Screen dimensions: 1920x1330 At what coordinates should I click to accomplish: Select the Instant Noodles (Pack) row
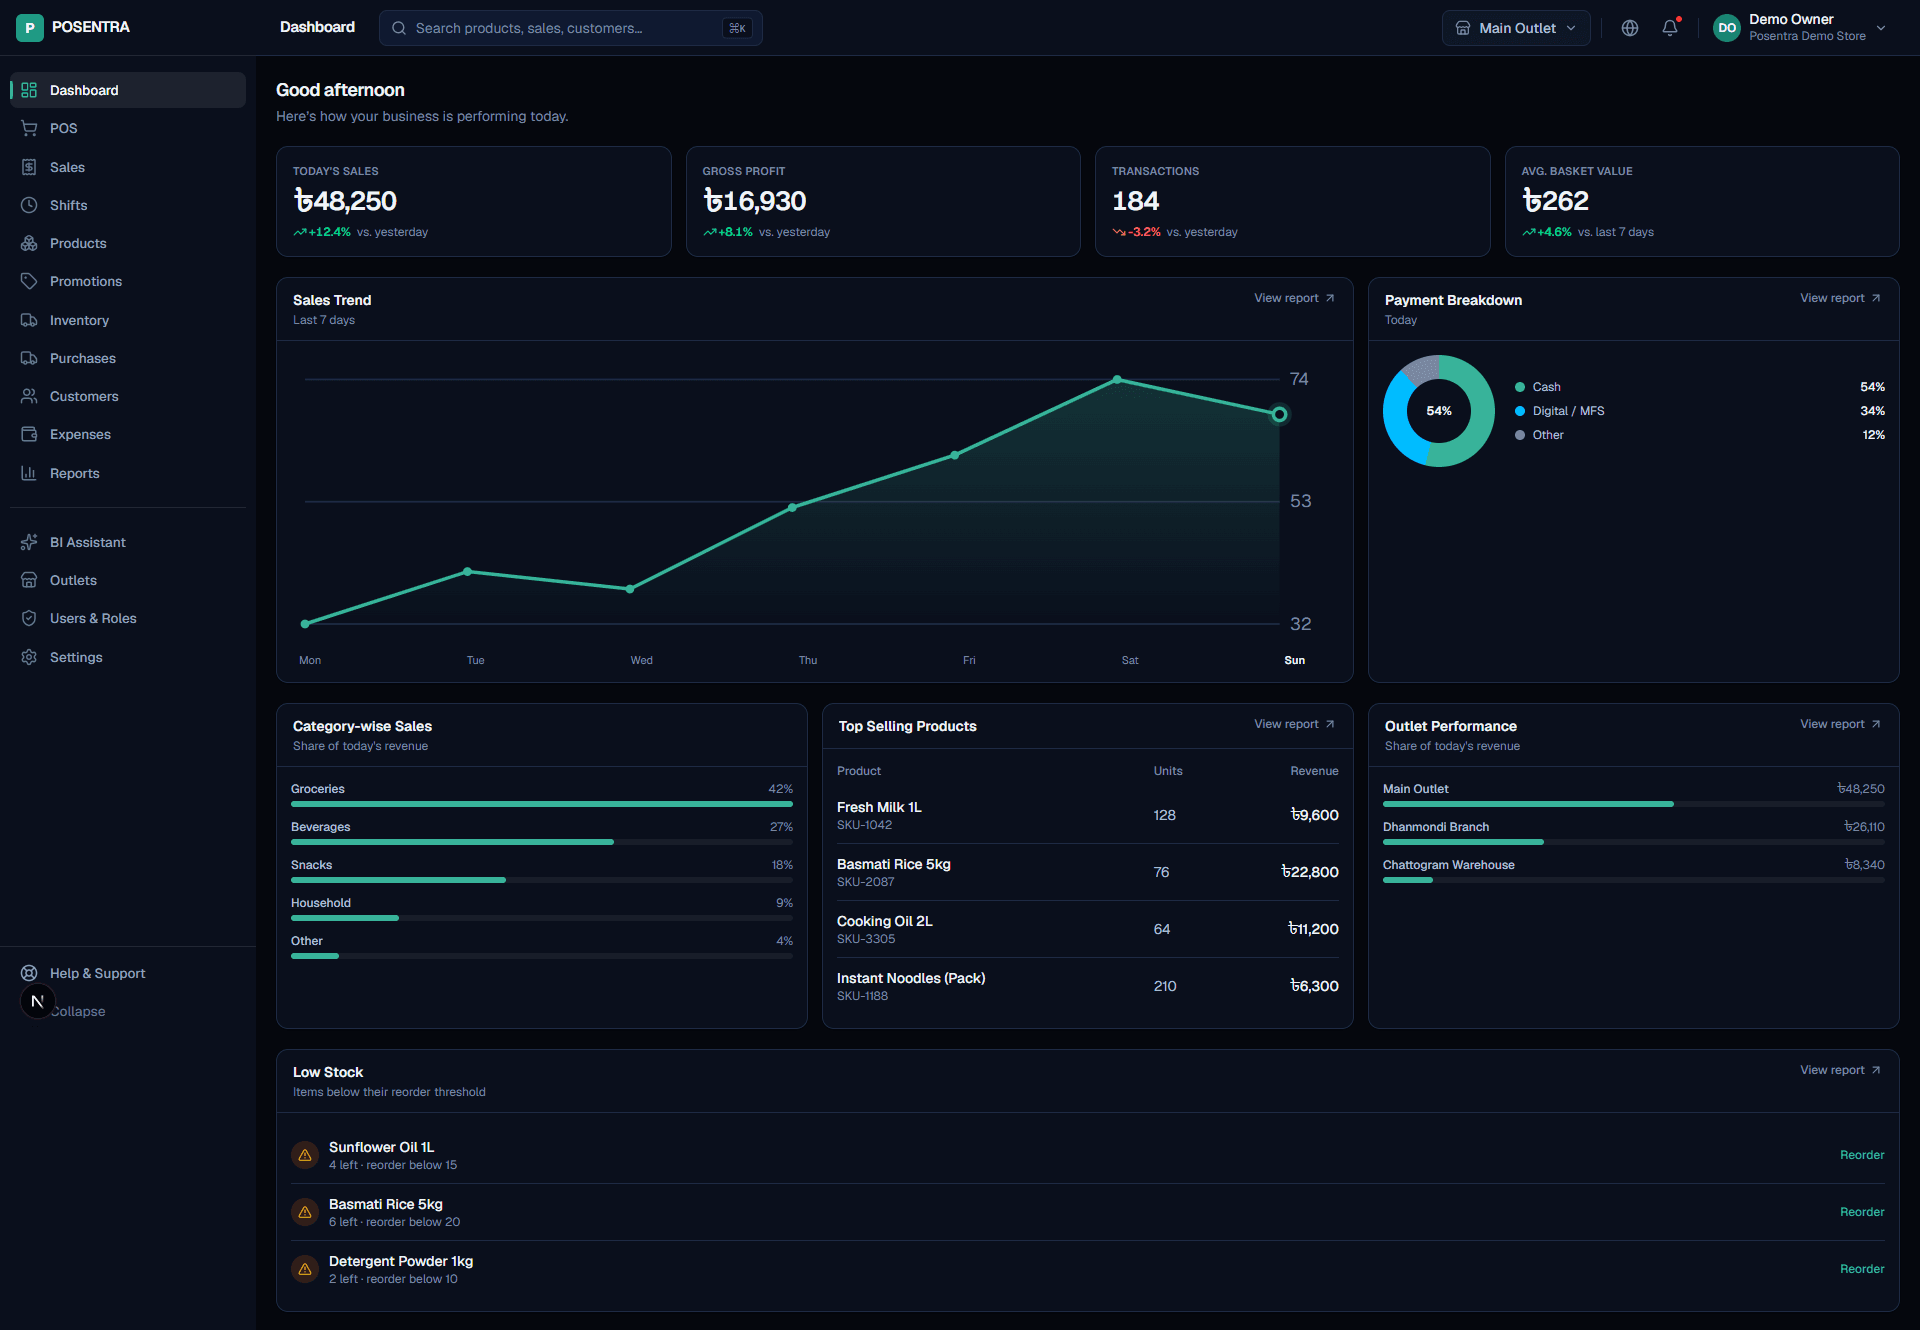click(1088, 986)
